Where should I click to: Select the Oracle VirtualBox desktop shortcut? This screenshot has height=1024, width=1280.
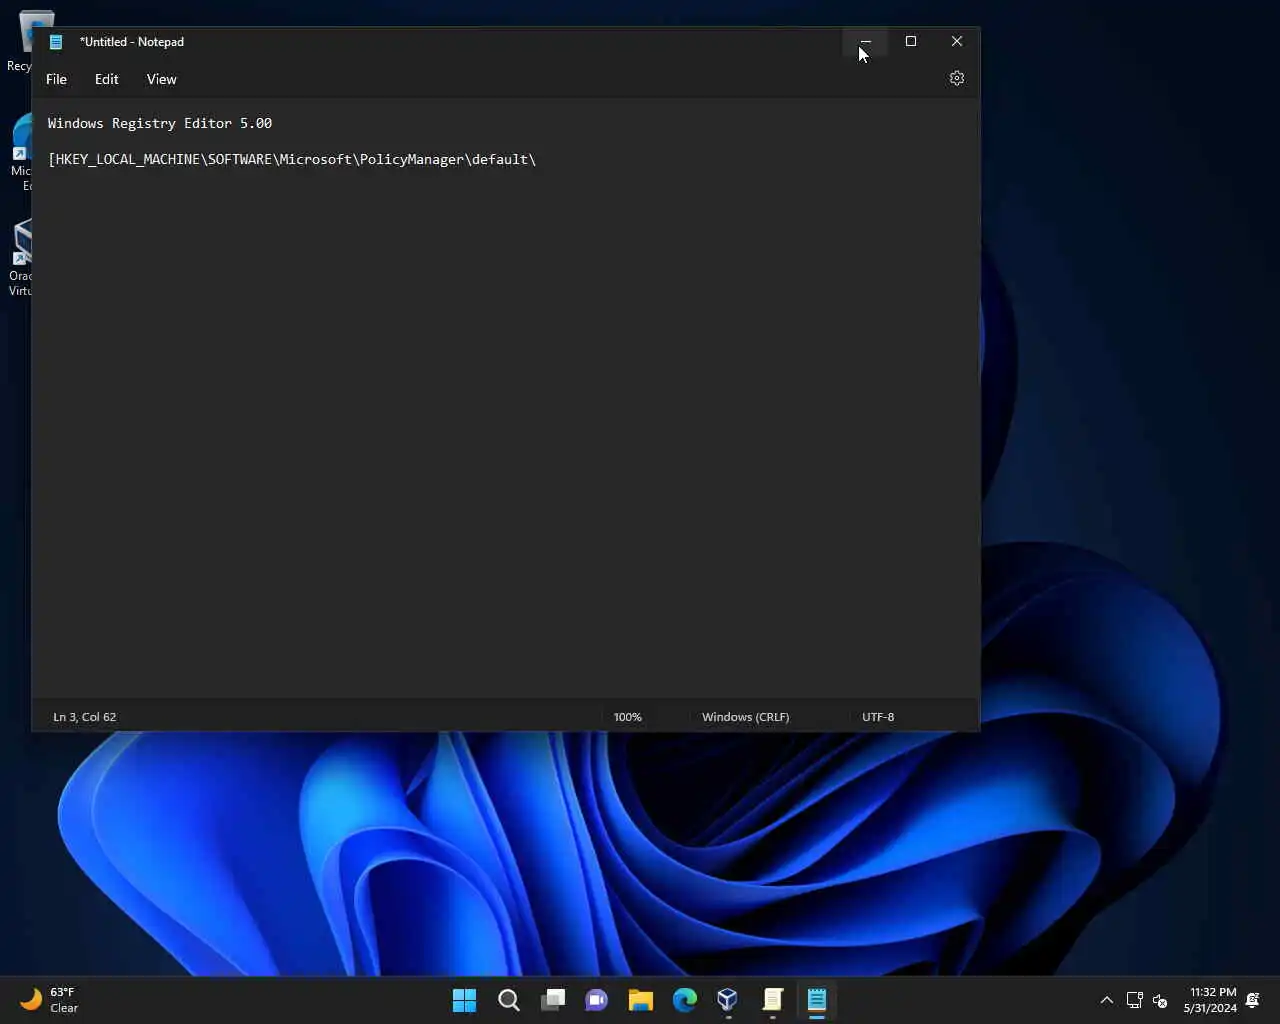click(22, 258)
